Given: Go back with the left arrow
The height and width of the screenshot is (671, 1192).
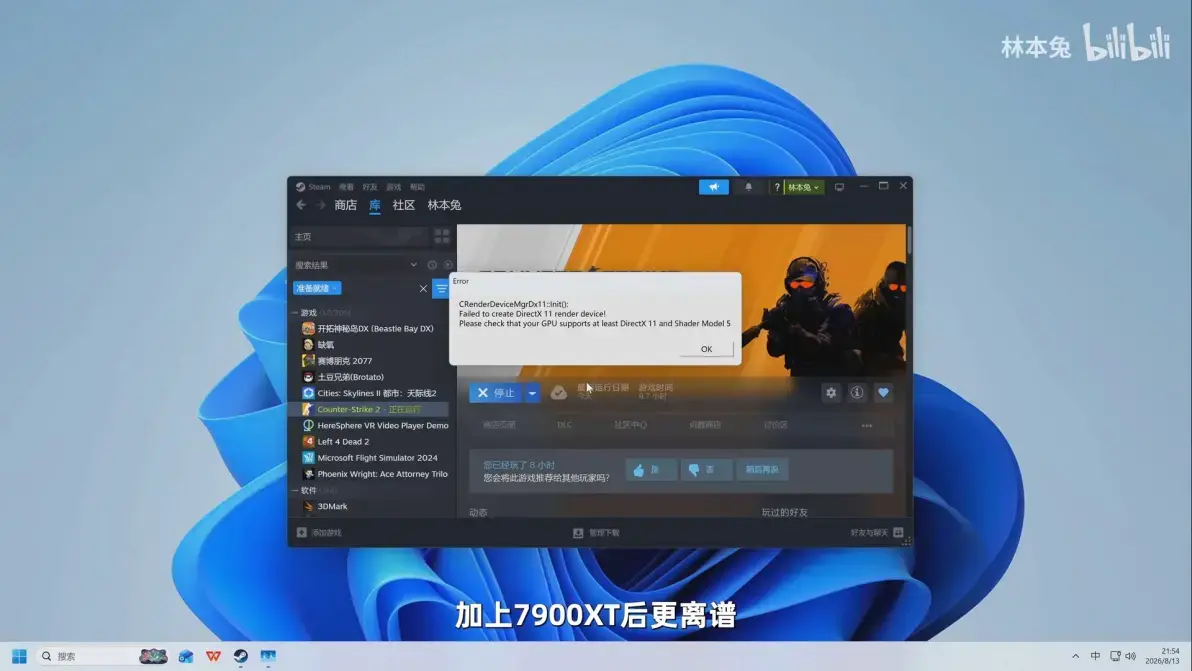Looking at the screenshot, I should (x=301, y=205).
